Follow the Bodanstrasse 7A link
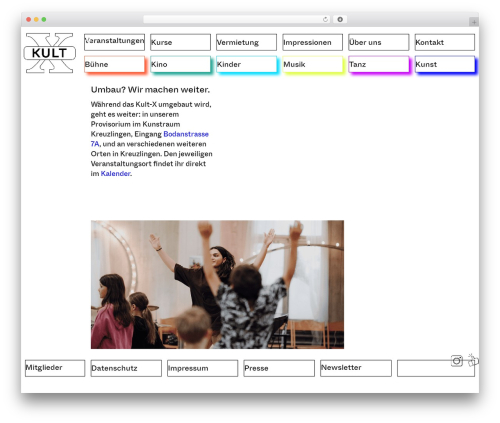This screenshot has width=500, height=423. (186, 134)
